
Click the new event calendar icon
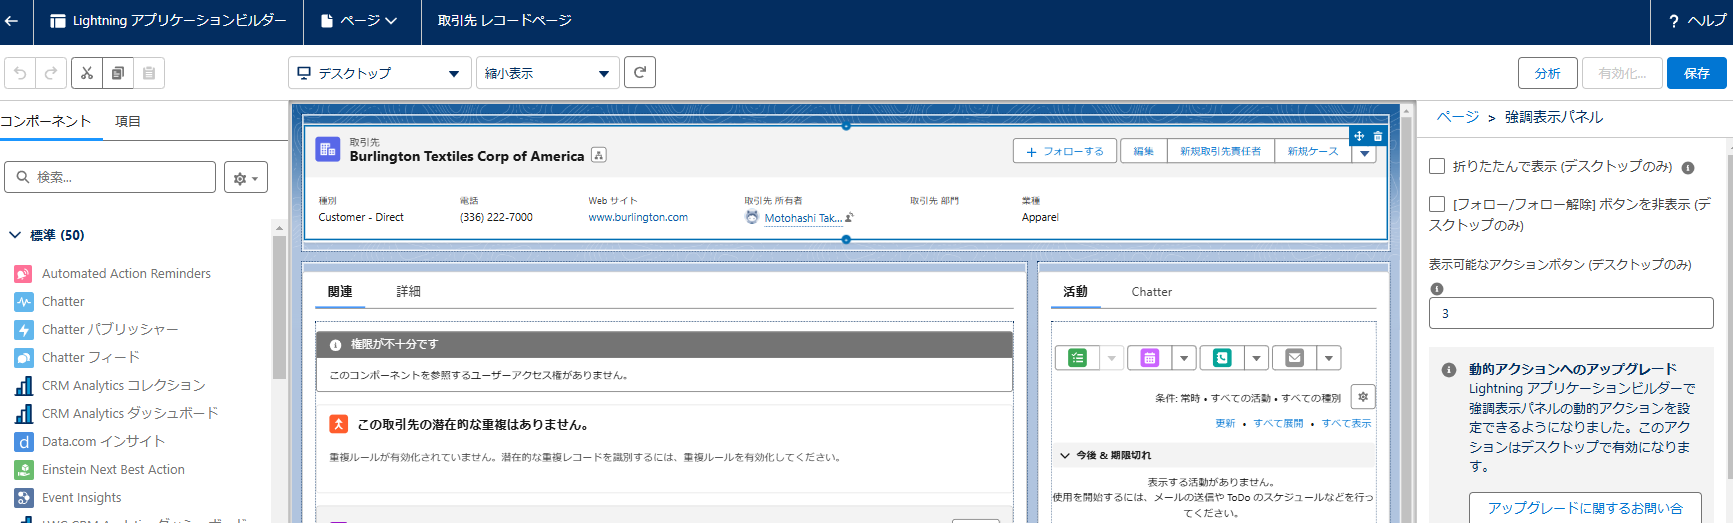(x=1149, y=358)
